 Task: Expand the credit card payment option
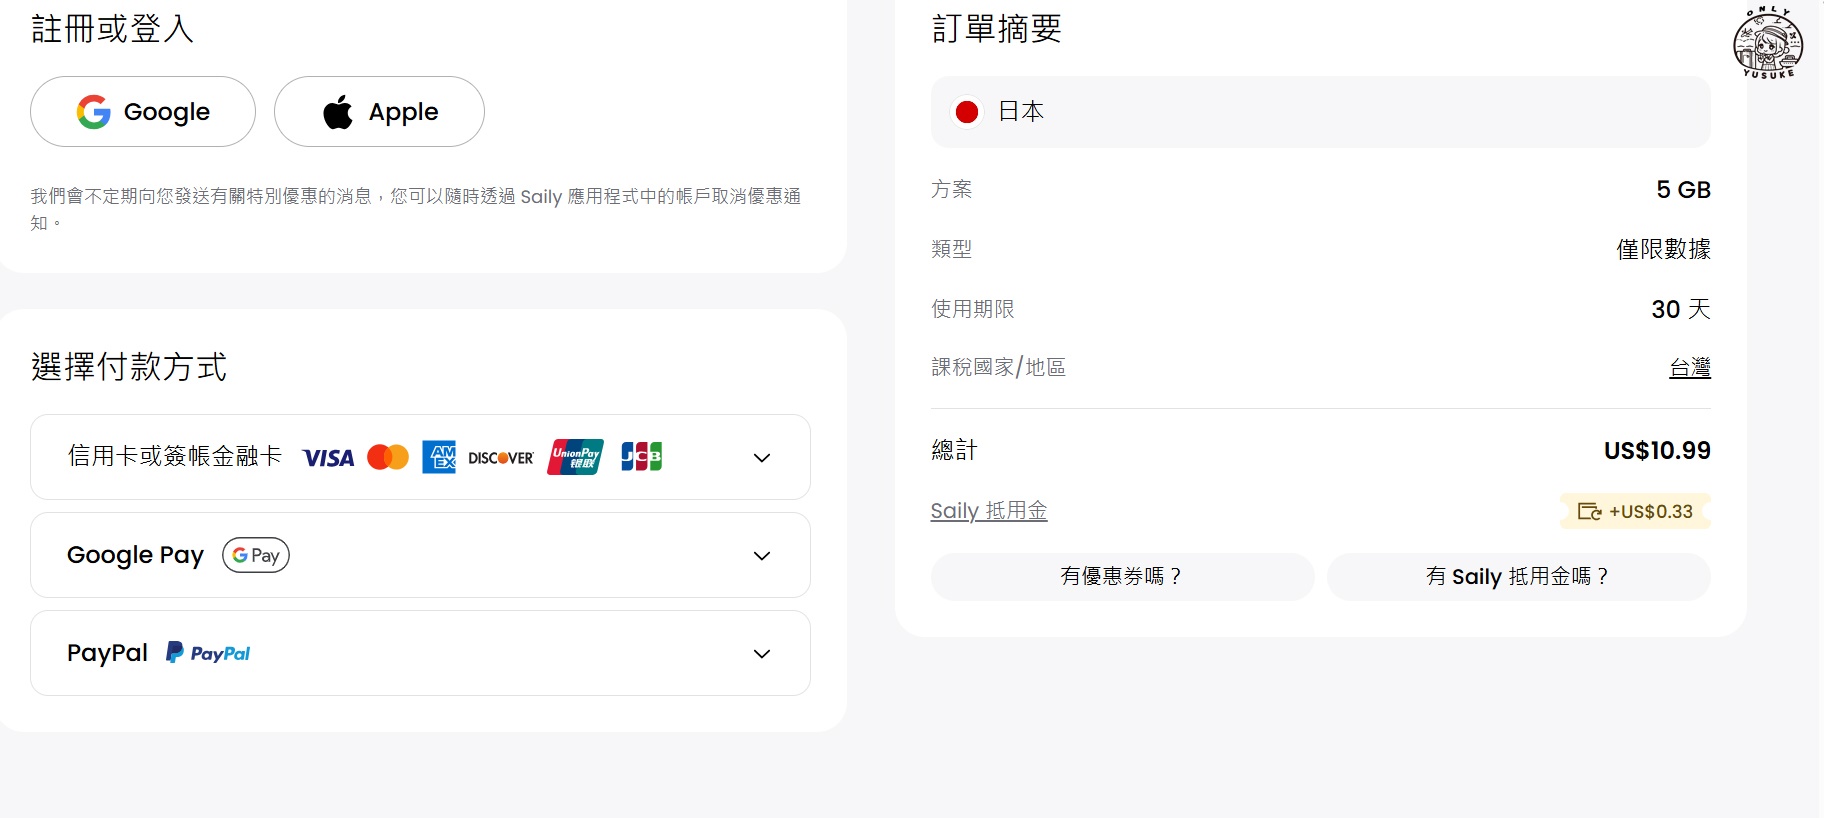[x=762, y=458]
